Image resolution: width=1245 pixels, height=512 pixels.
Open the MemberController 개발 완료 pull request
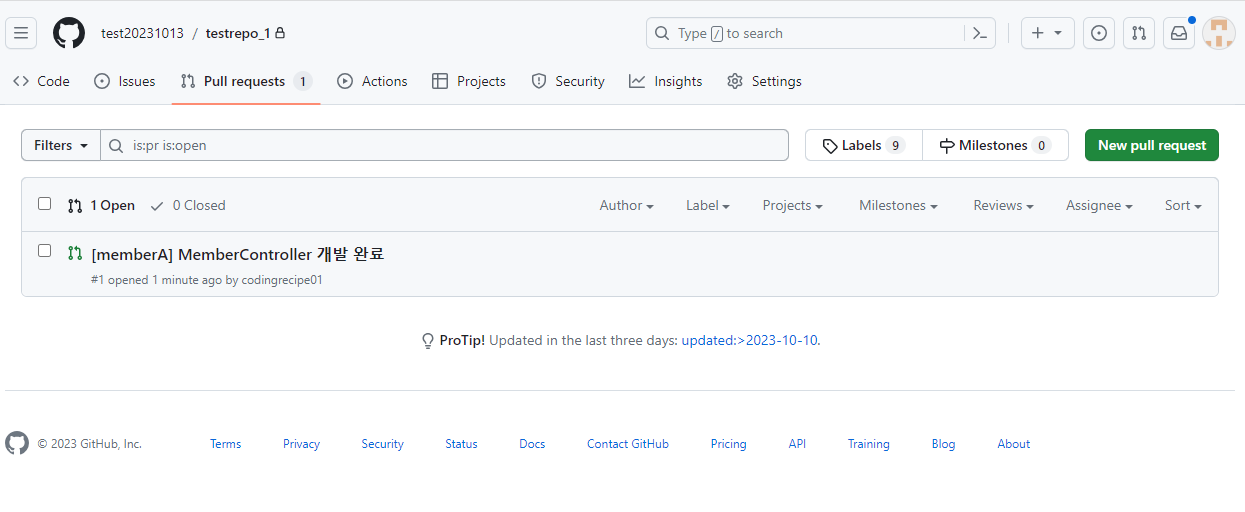238,254
